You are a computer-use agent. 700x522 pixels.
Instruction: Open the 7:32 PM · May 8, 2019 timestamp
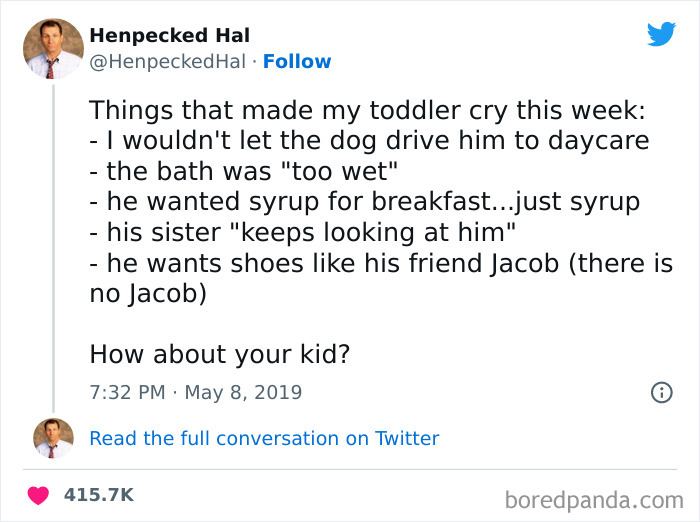pyautogui.click(x=195, y=392)
